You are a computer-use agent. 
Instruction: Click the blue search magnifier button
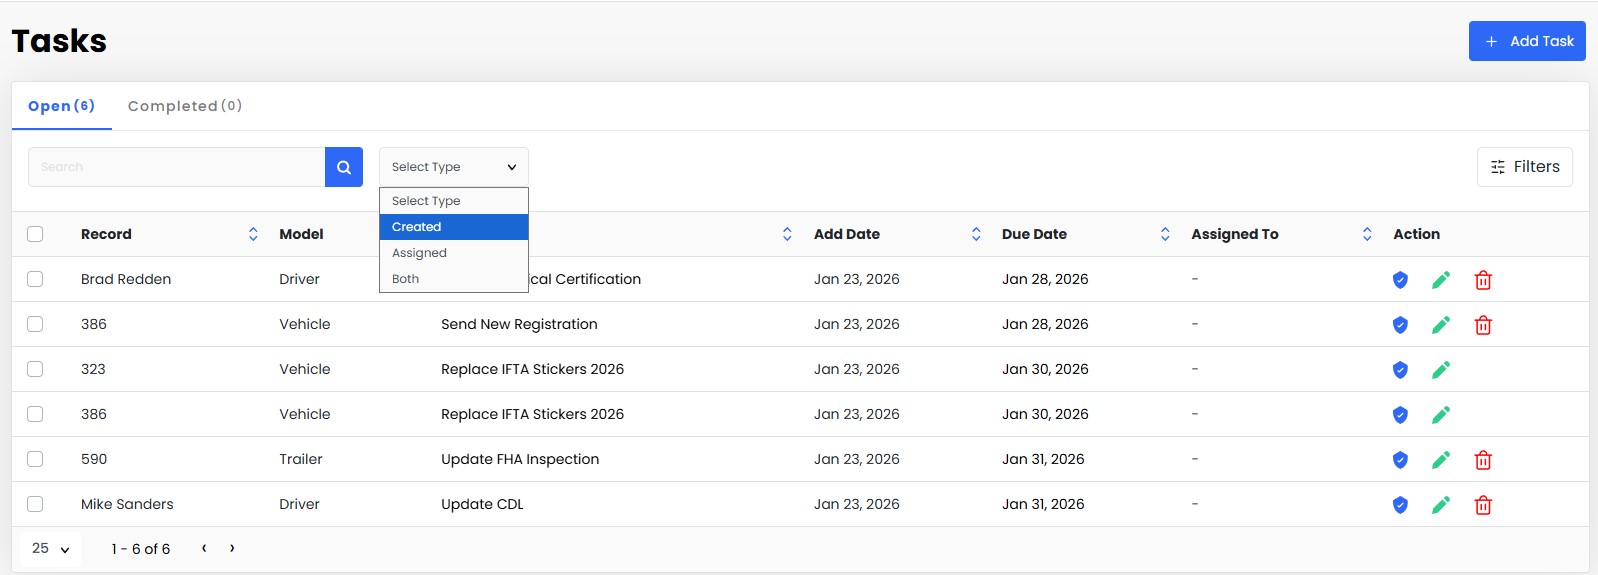pos(343,167)
